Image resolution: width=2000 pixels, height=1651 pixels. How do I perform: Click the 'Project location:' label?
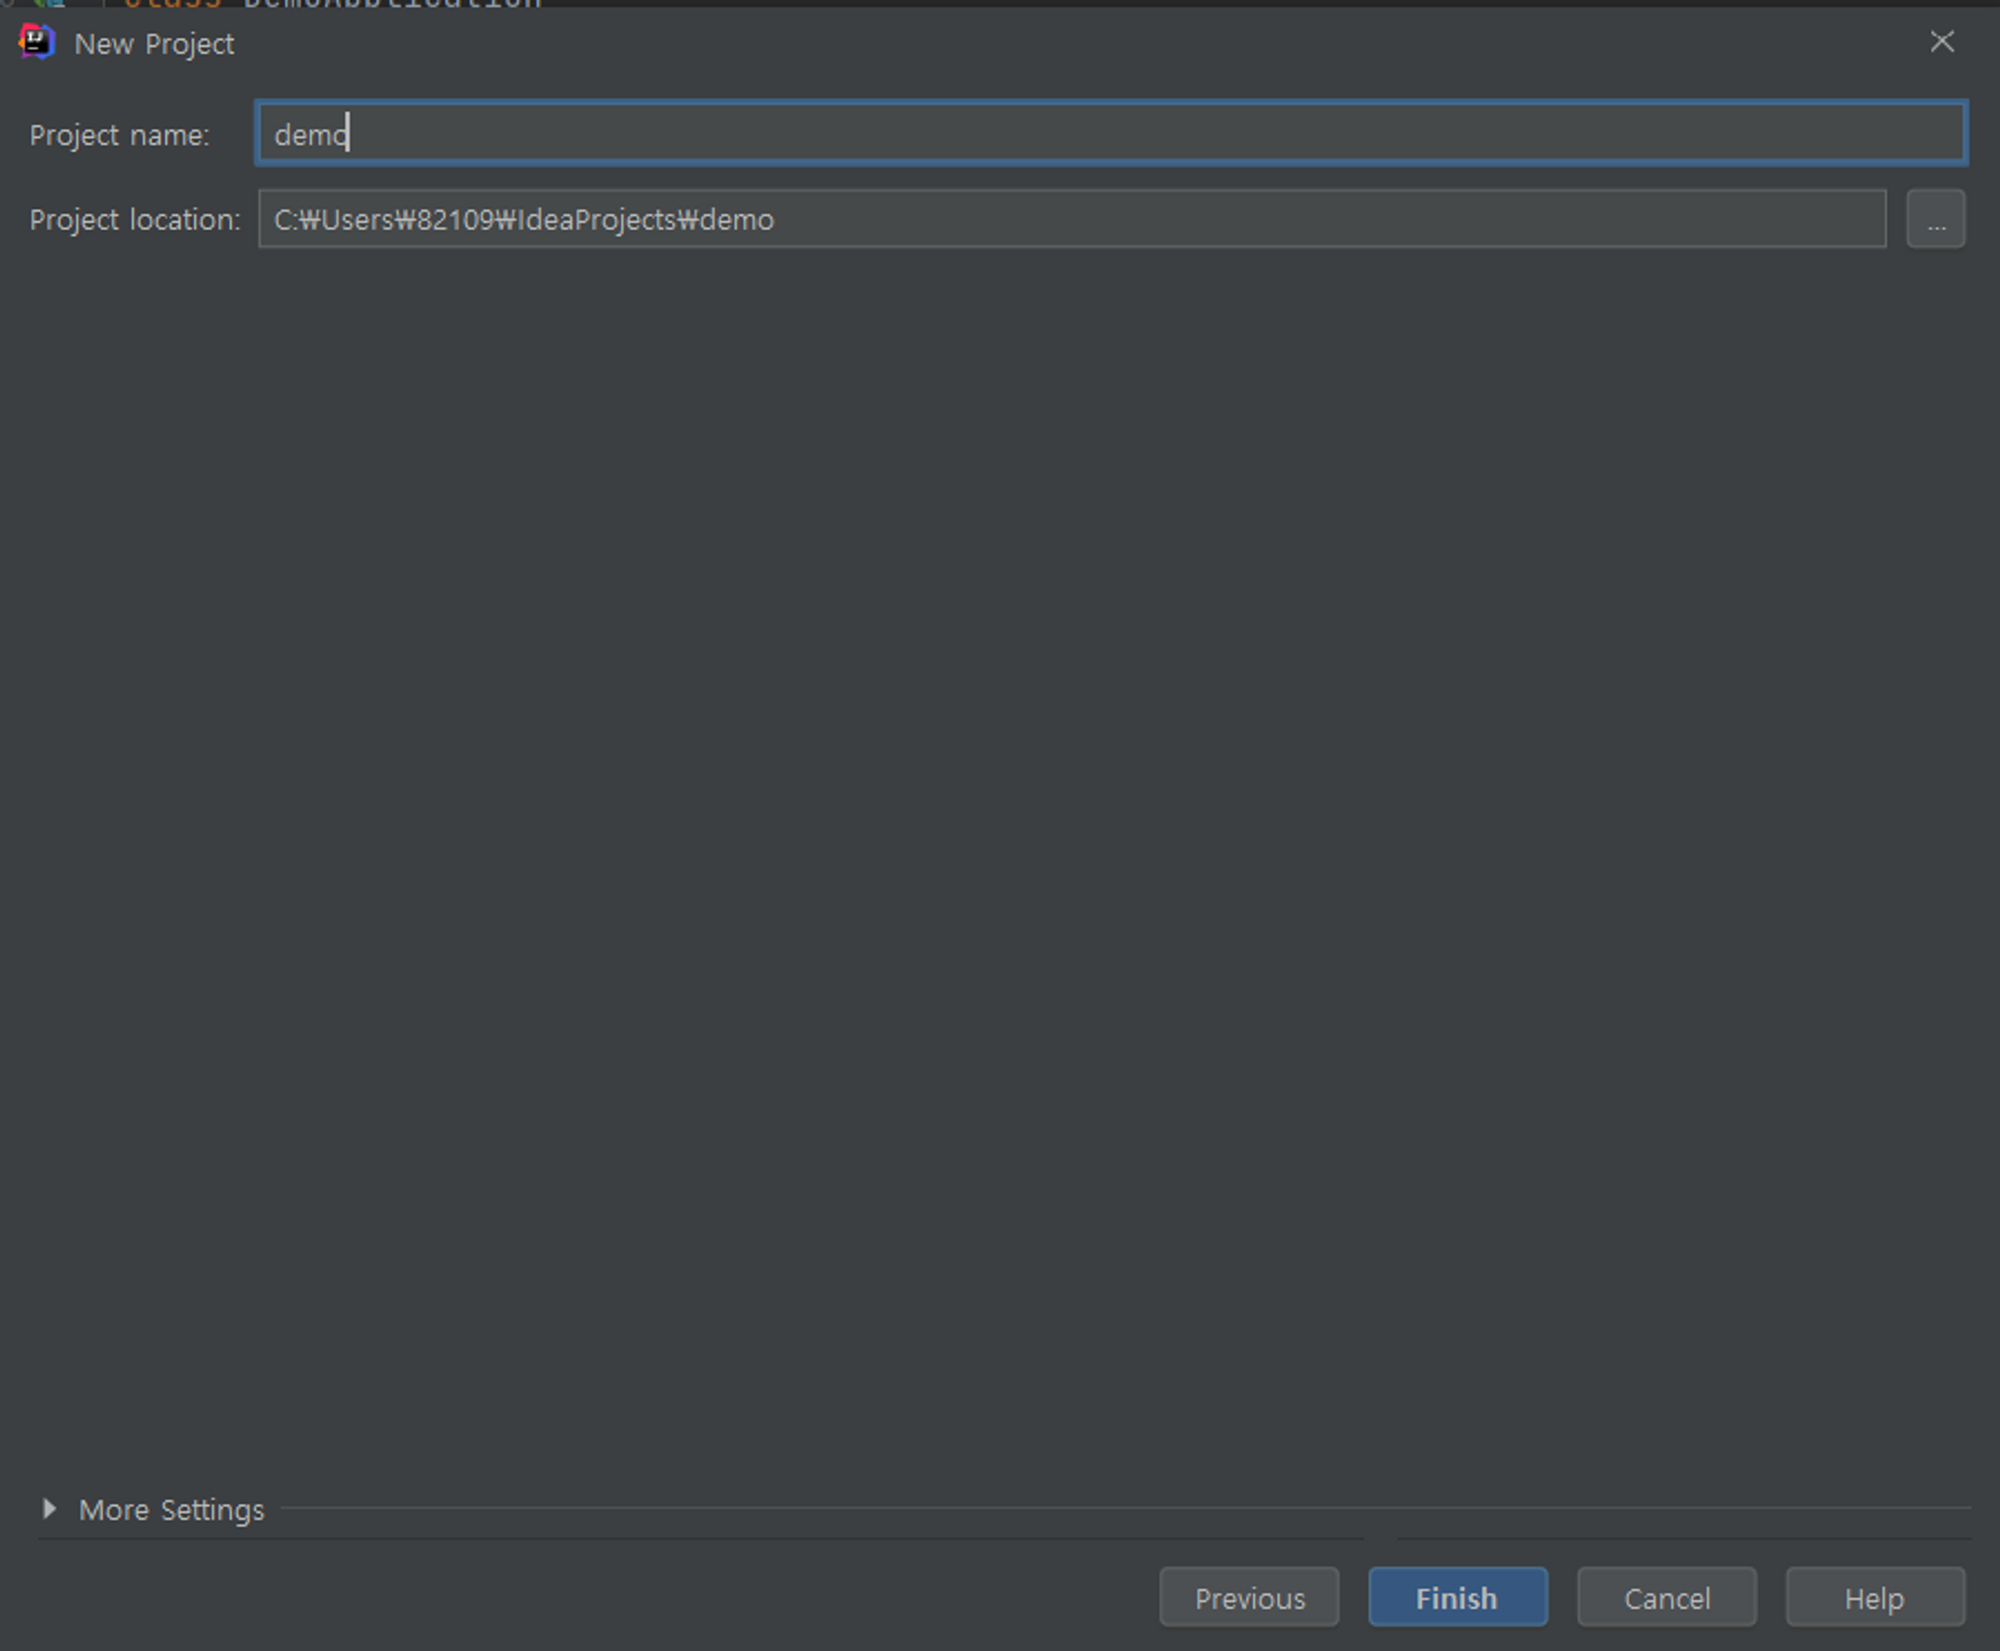pos(134,220)
